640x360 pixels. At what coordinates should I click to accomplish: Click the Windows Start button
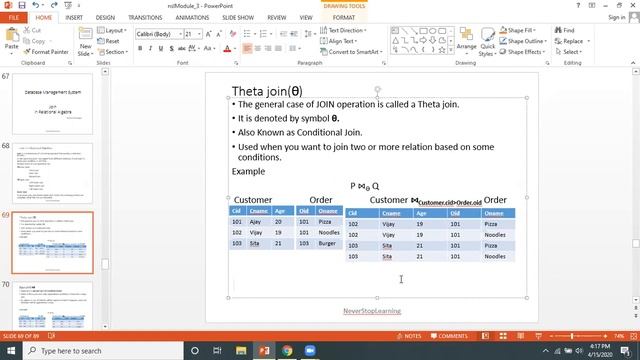point(11,351)
